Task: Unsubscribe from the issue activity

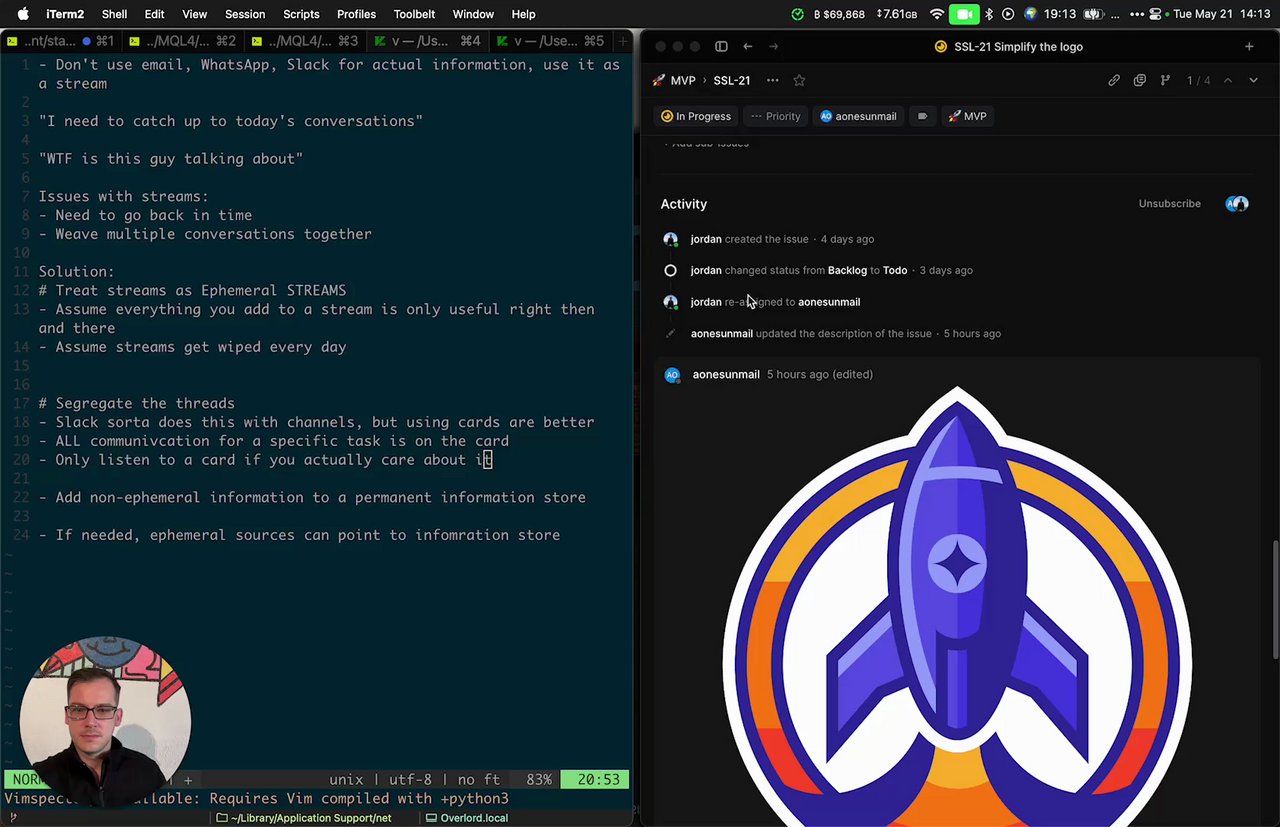Action: point(1169,204)
